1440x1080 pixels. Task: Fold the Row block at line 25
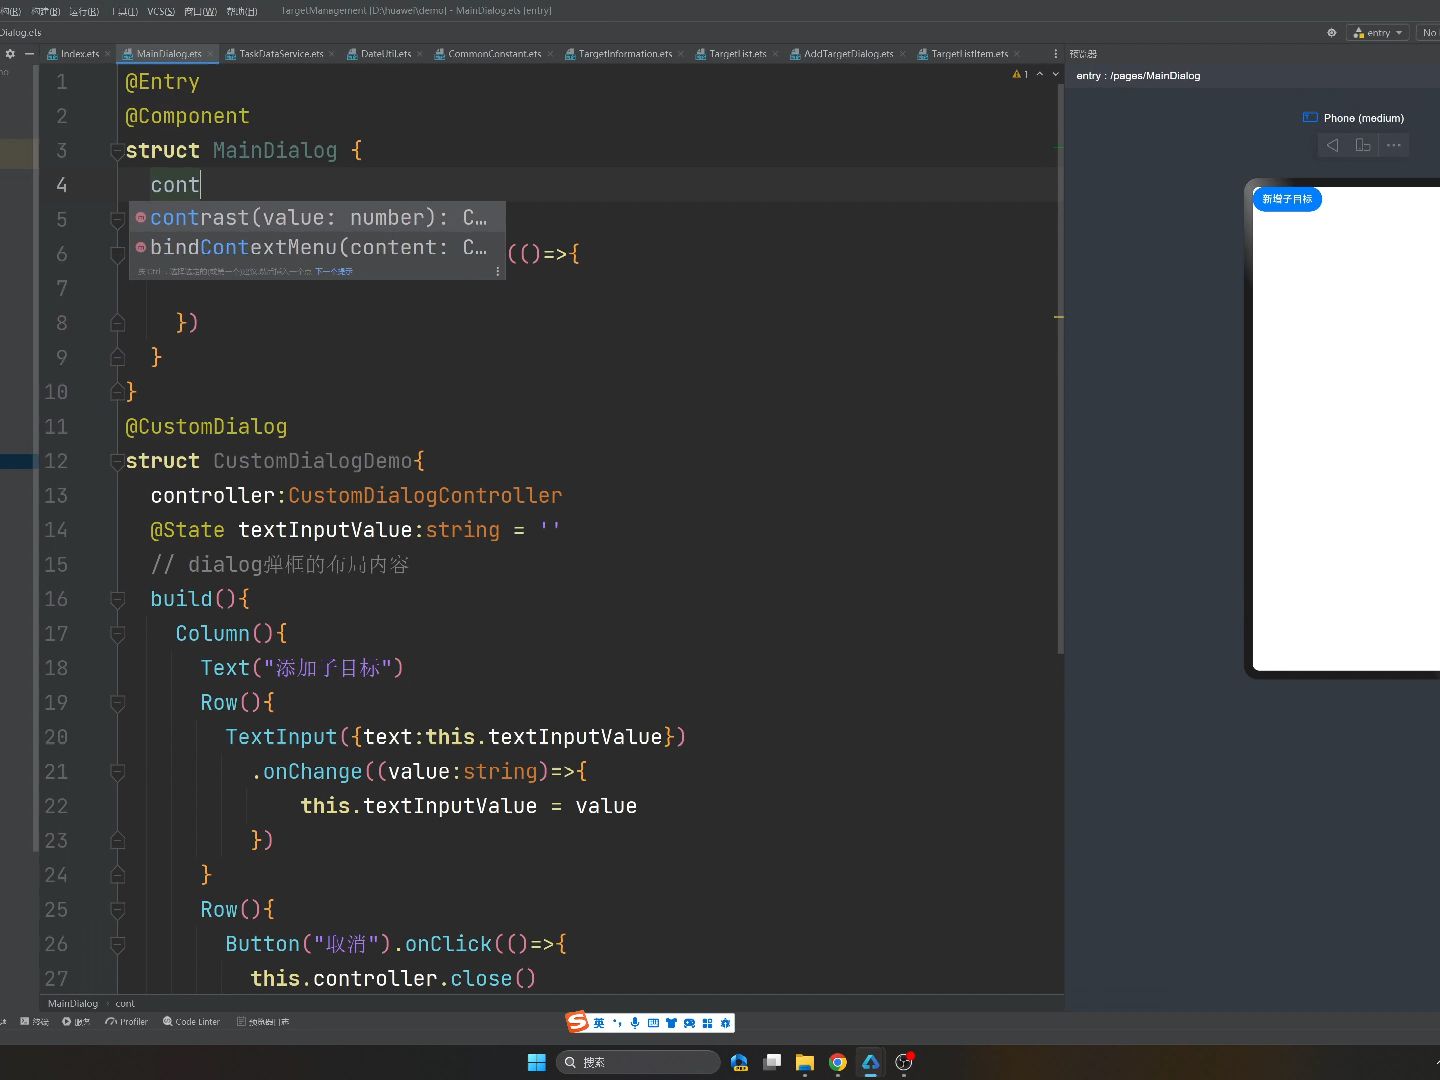point(117,910)
